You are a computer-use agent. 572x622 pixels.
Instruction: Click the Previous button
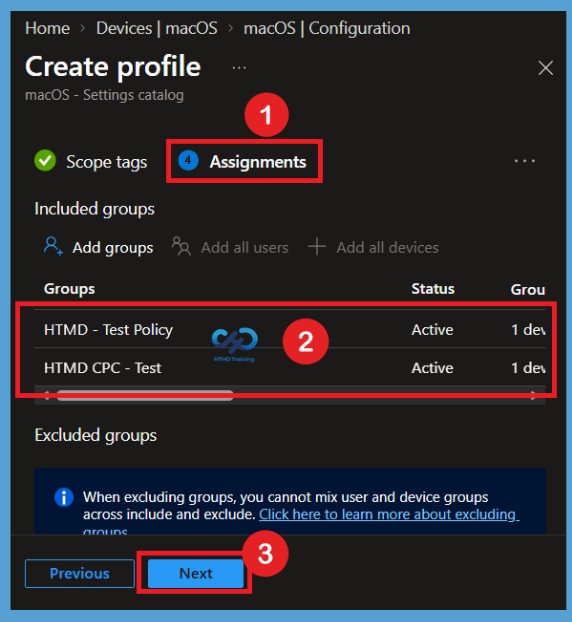pos(80,573)
